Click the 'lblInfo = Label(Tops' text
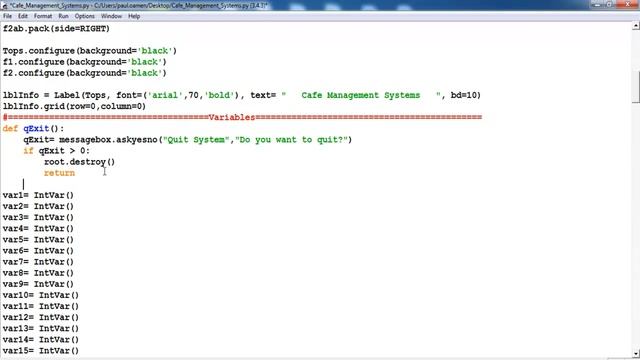The width and height of the screenshot is (640, 360). pyautogui.click(x=54, y=95)
